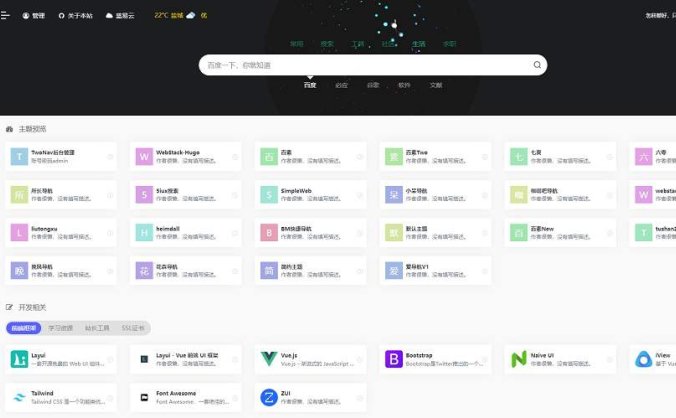Click the 管理 user icon link
Image resolution: width=676 pixels, height=418 pixels.
(x=33, y=16)
